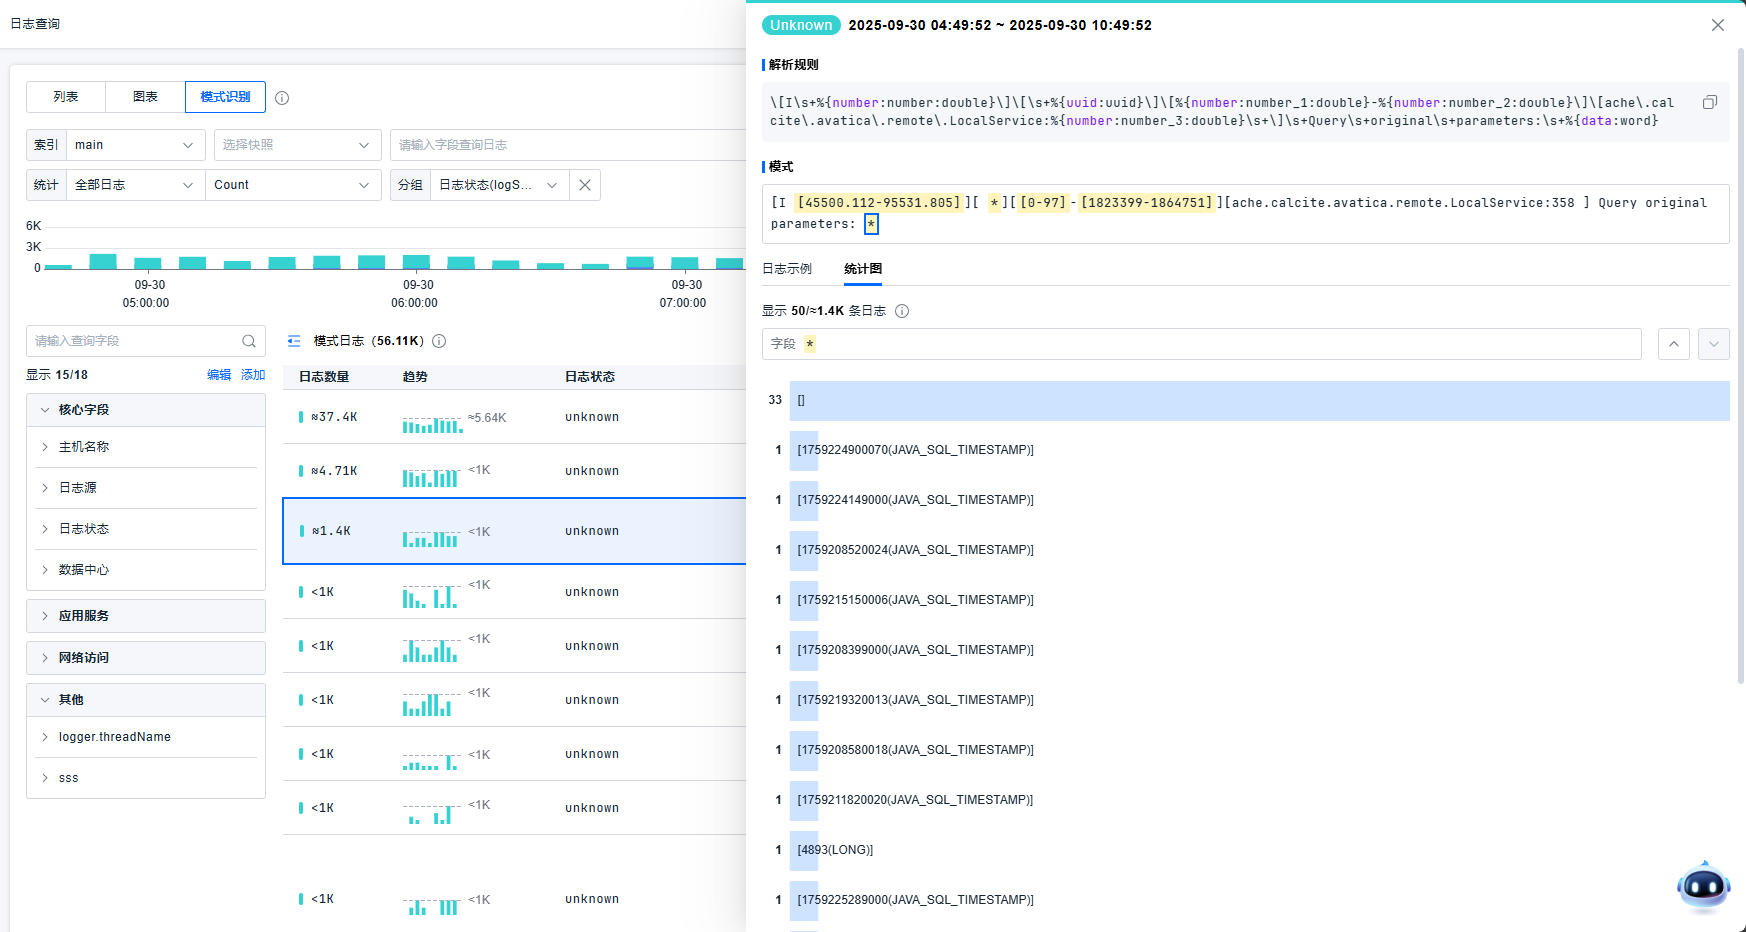Open the Count statistic dropdown
The image size is (1746, 932).
coord(292,185)
